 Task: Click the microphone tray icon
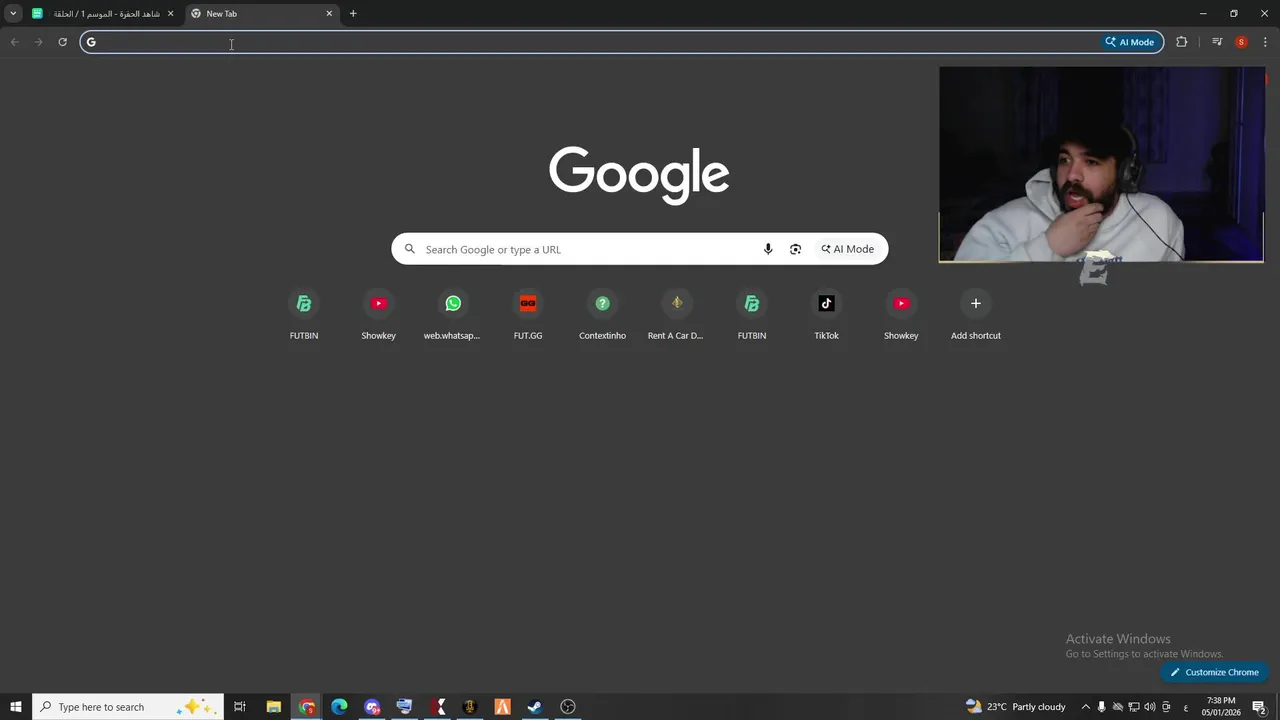click(x=1101, y=707)
